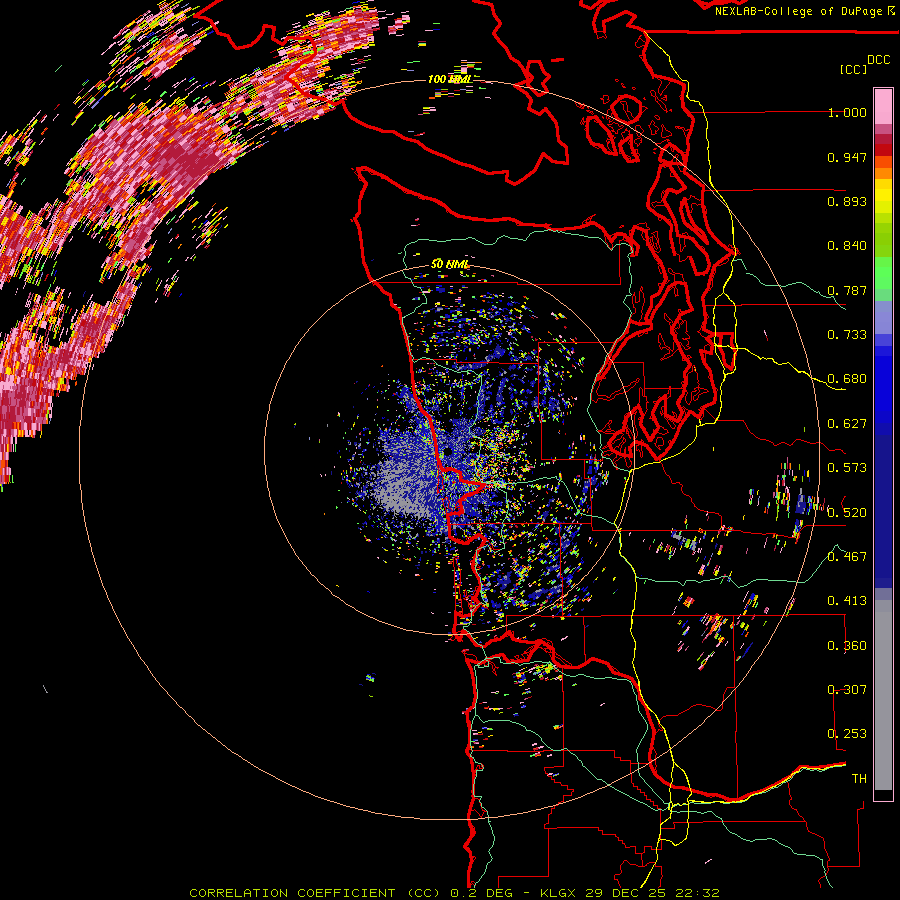The width and height of the screenshot is (900, 900).
Task: Click the 0.680 scale value
Action: [847, 379]
